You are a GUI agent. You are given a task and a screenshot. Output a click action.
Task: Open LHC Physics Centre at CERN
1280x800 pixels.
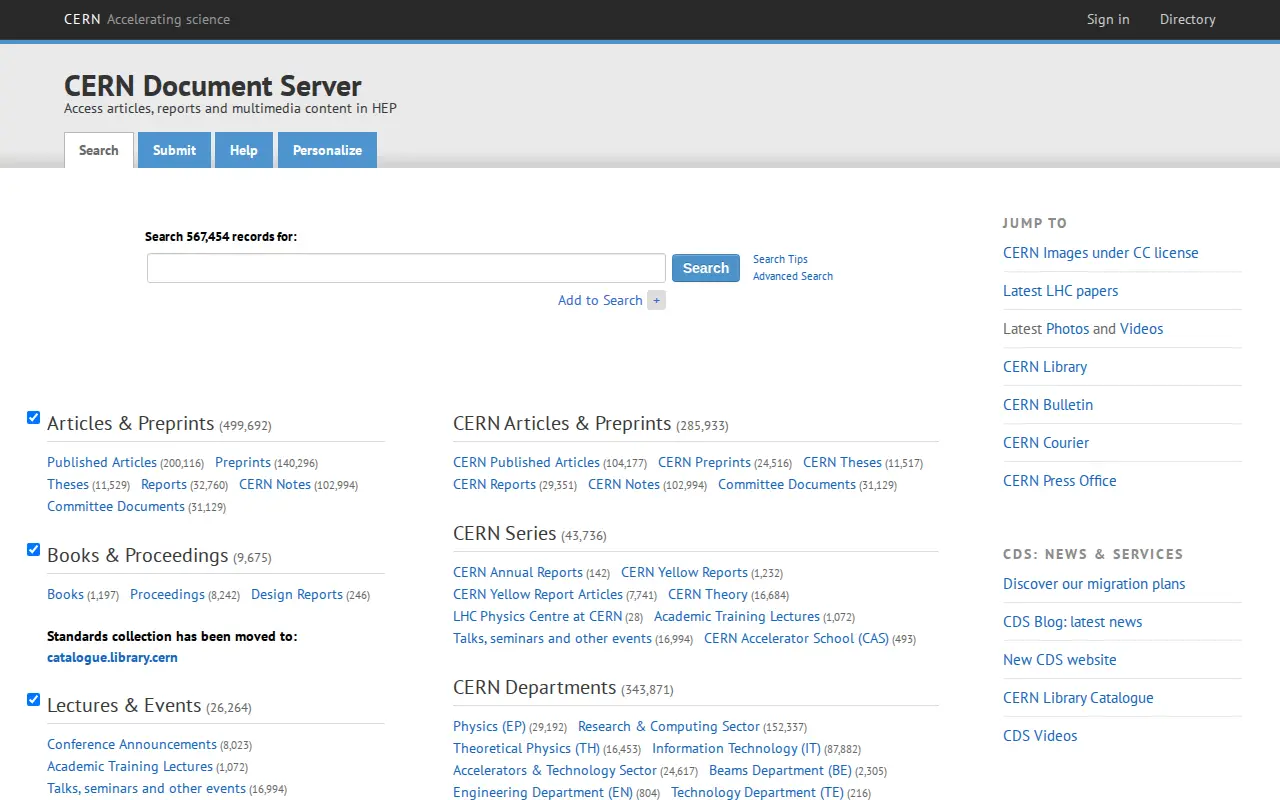(537, 616)
